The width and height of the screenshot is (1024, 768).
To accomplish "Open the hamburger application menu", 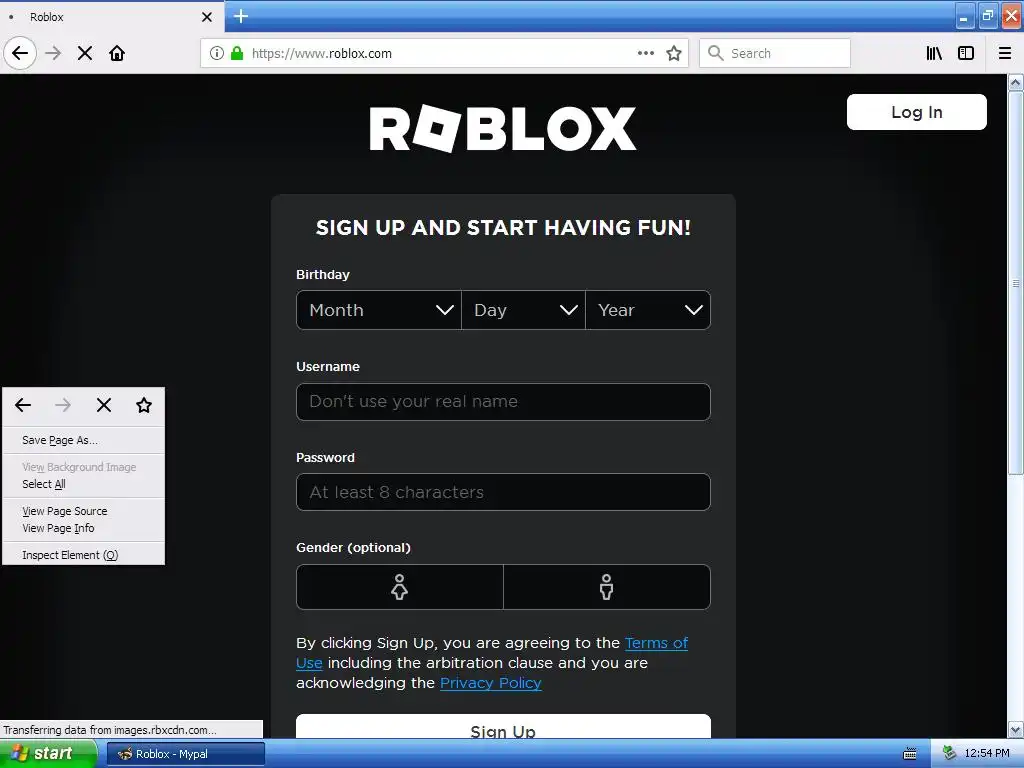I will click(1005, 53).
